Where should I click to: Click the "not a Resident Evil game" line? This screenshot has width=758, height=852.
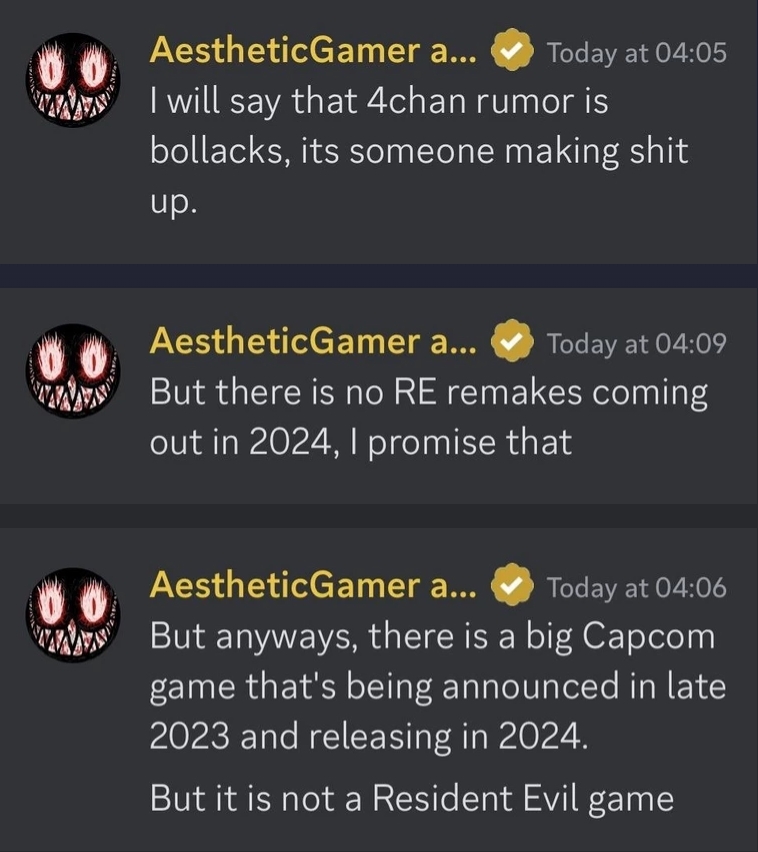[x=411, y=798]
